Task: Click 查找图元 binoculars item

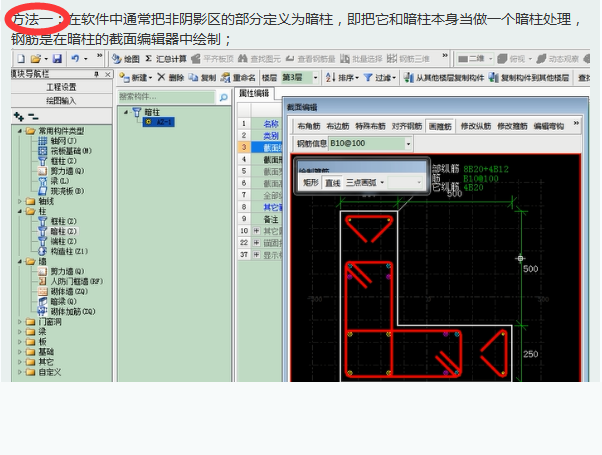Action: point(259,59)
